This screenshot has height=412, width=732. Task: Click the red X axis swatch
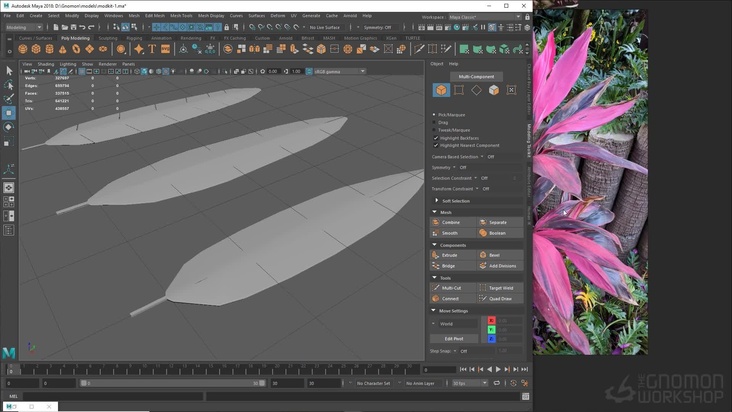coord(491,320)
